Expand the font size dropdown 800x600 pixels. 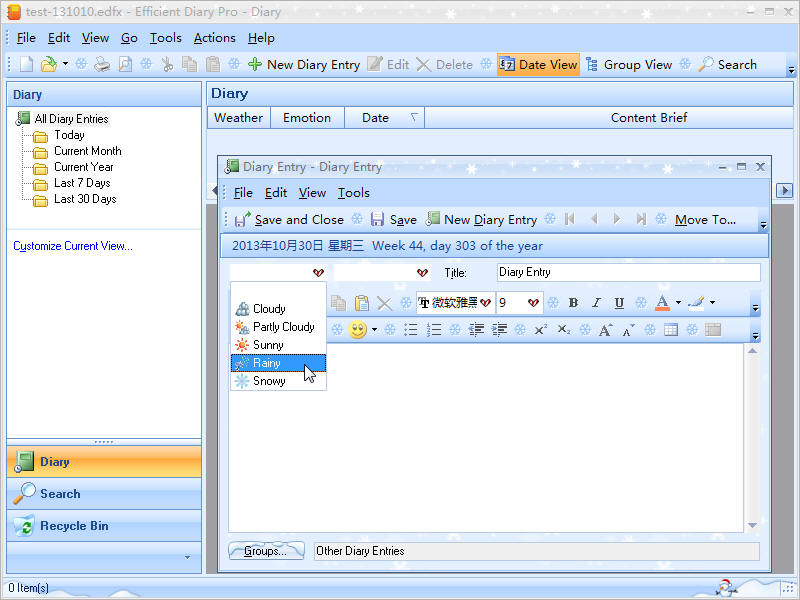coord(534,303)
